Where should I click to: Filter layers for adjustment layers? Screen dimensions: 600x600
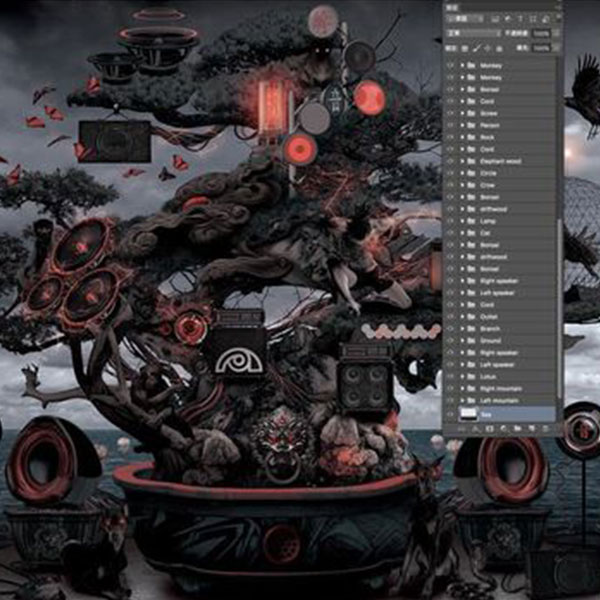[508, 19]
